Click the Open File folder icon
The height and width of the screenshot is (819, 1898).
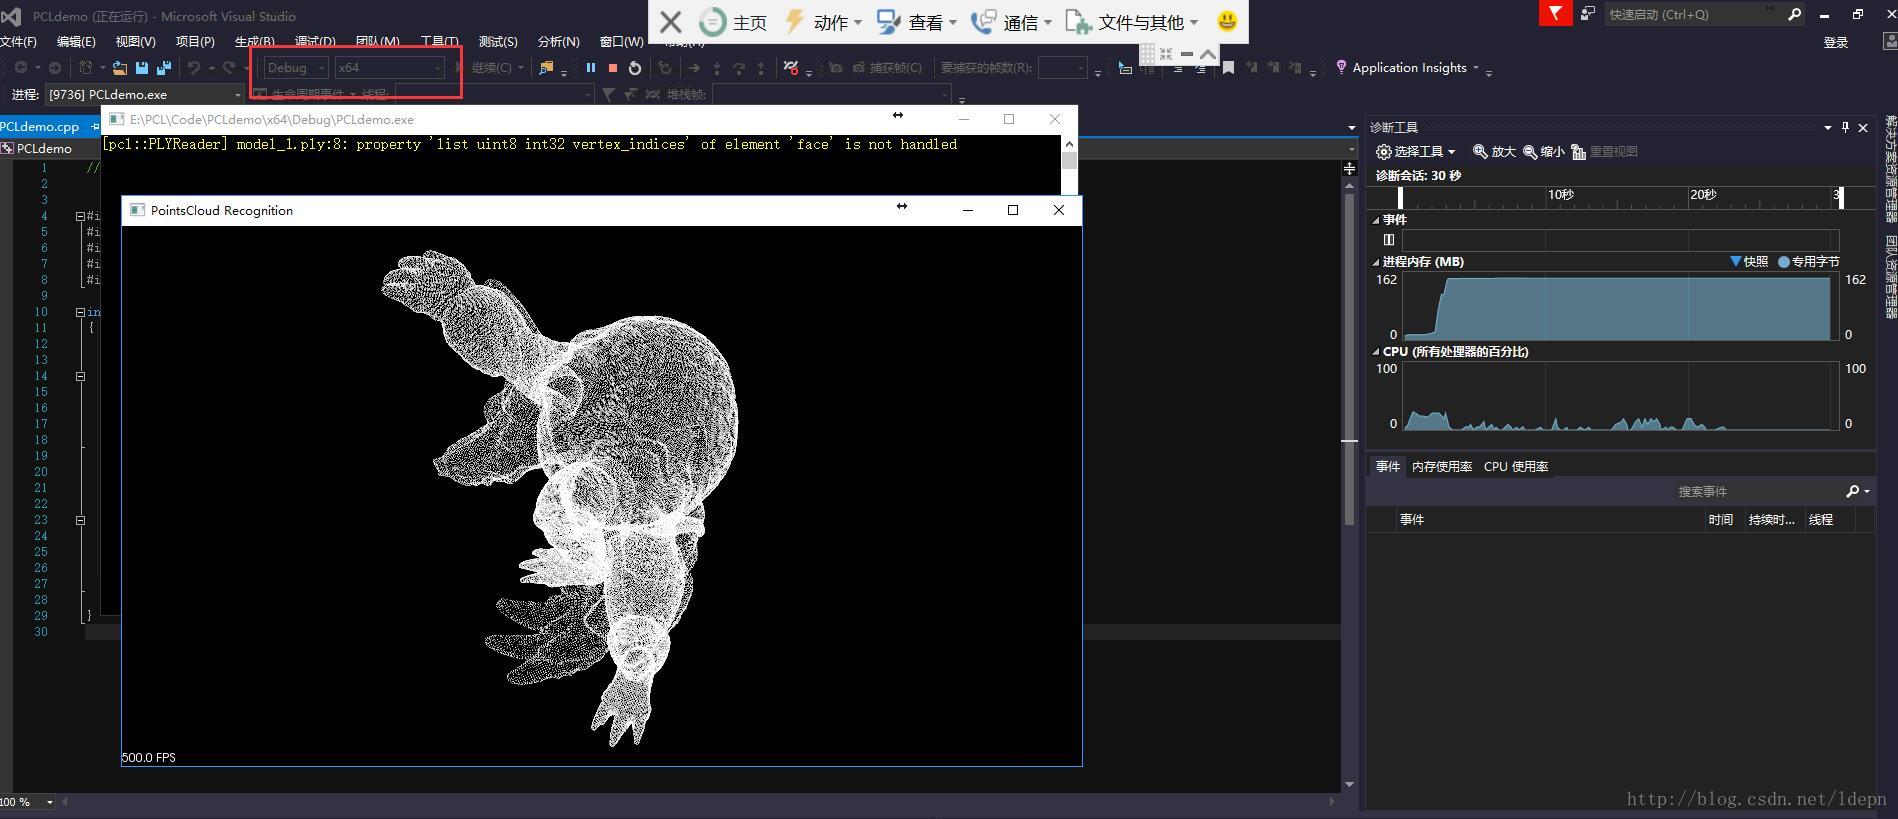click(120, 68)
